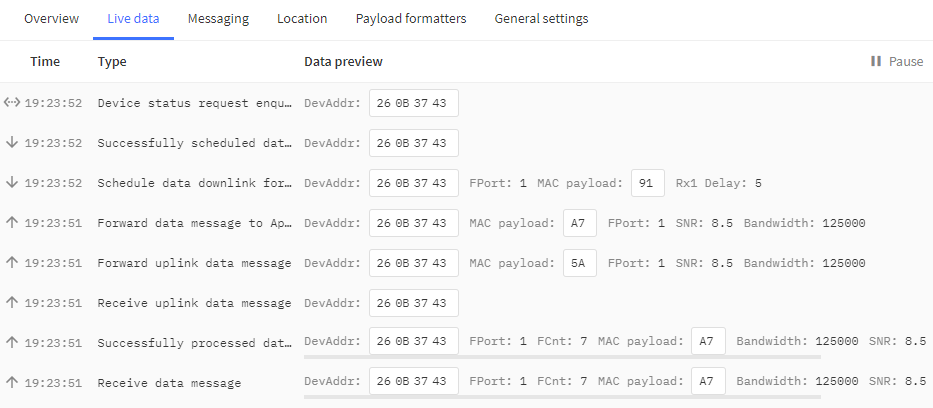
Task: Select the General settings tab
Action: tap(541, 19)
